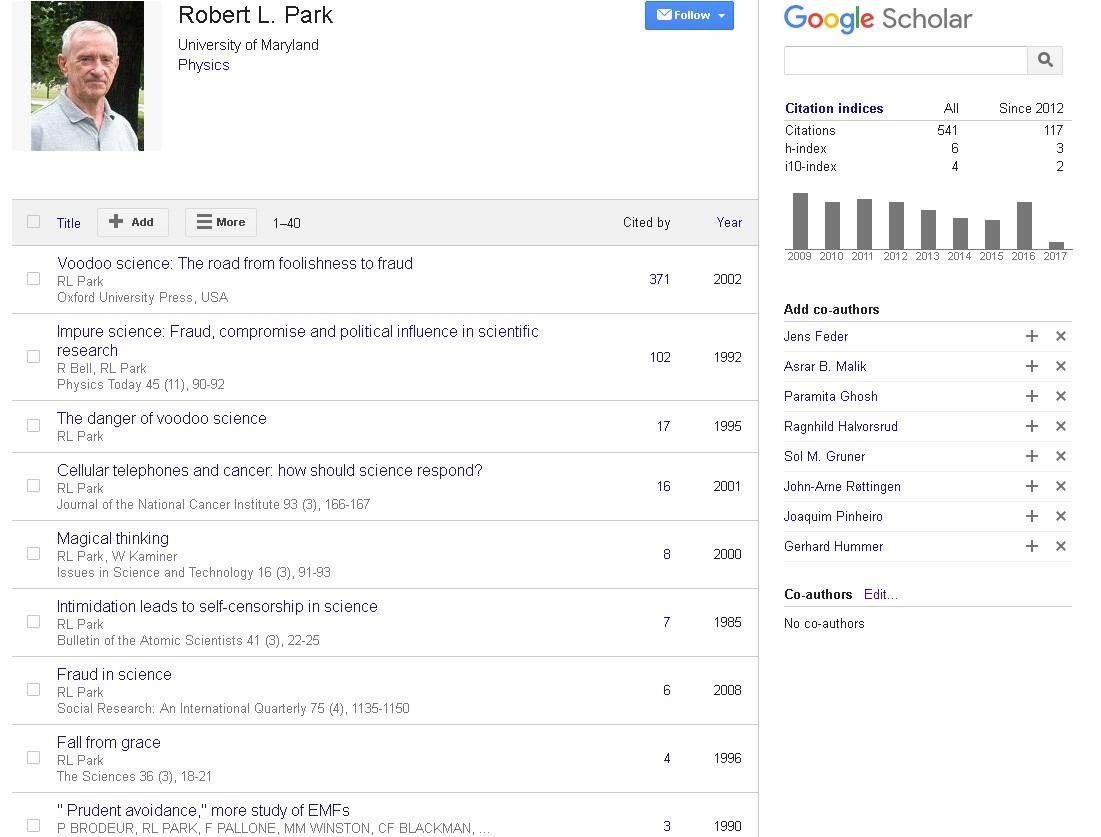The image size is (1101, 837).
Task: View the 371 citations of Voodoo science
Action: tap(659, 279)
